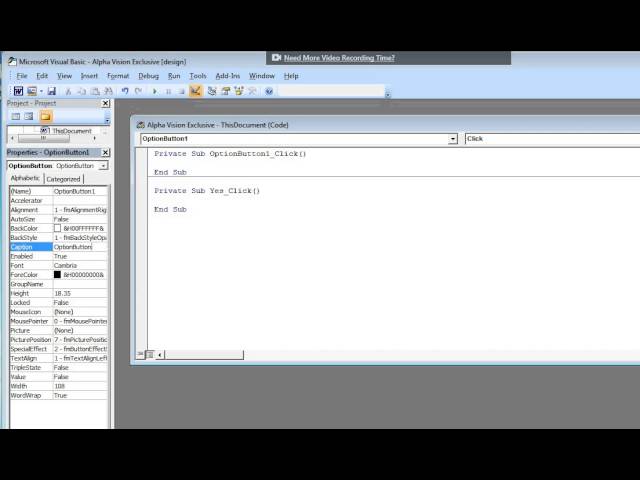The image size is (640, 480).
Task: Place cursor in Private Sub OptionButton1_Click line
Action: click(230, 154)
